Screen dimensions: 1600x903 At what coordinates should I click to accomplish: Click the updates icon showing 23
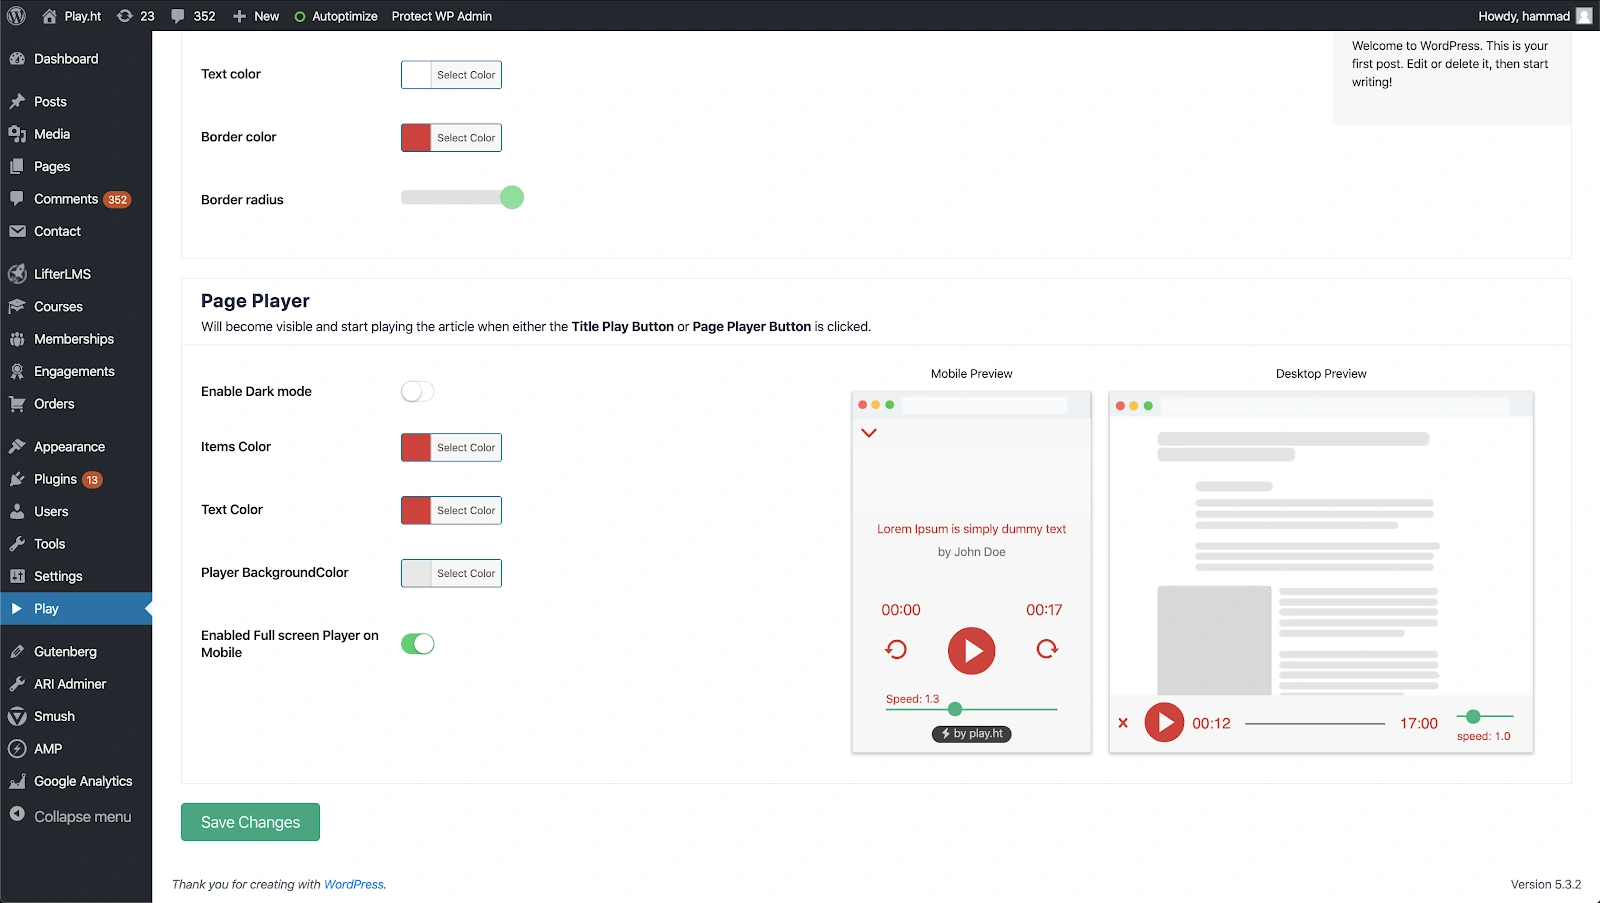[x=124, y=16]
